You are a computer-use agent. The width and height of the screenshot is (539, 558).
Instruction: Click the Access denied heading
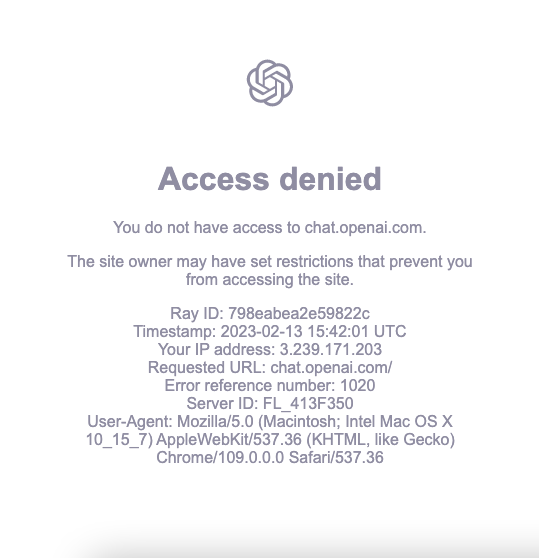click(x=270, y=179)
